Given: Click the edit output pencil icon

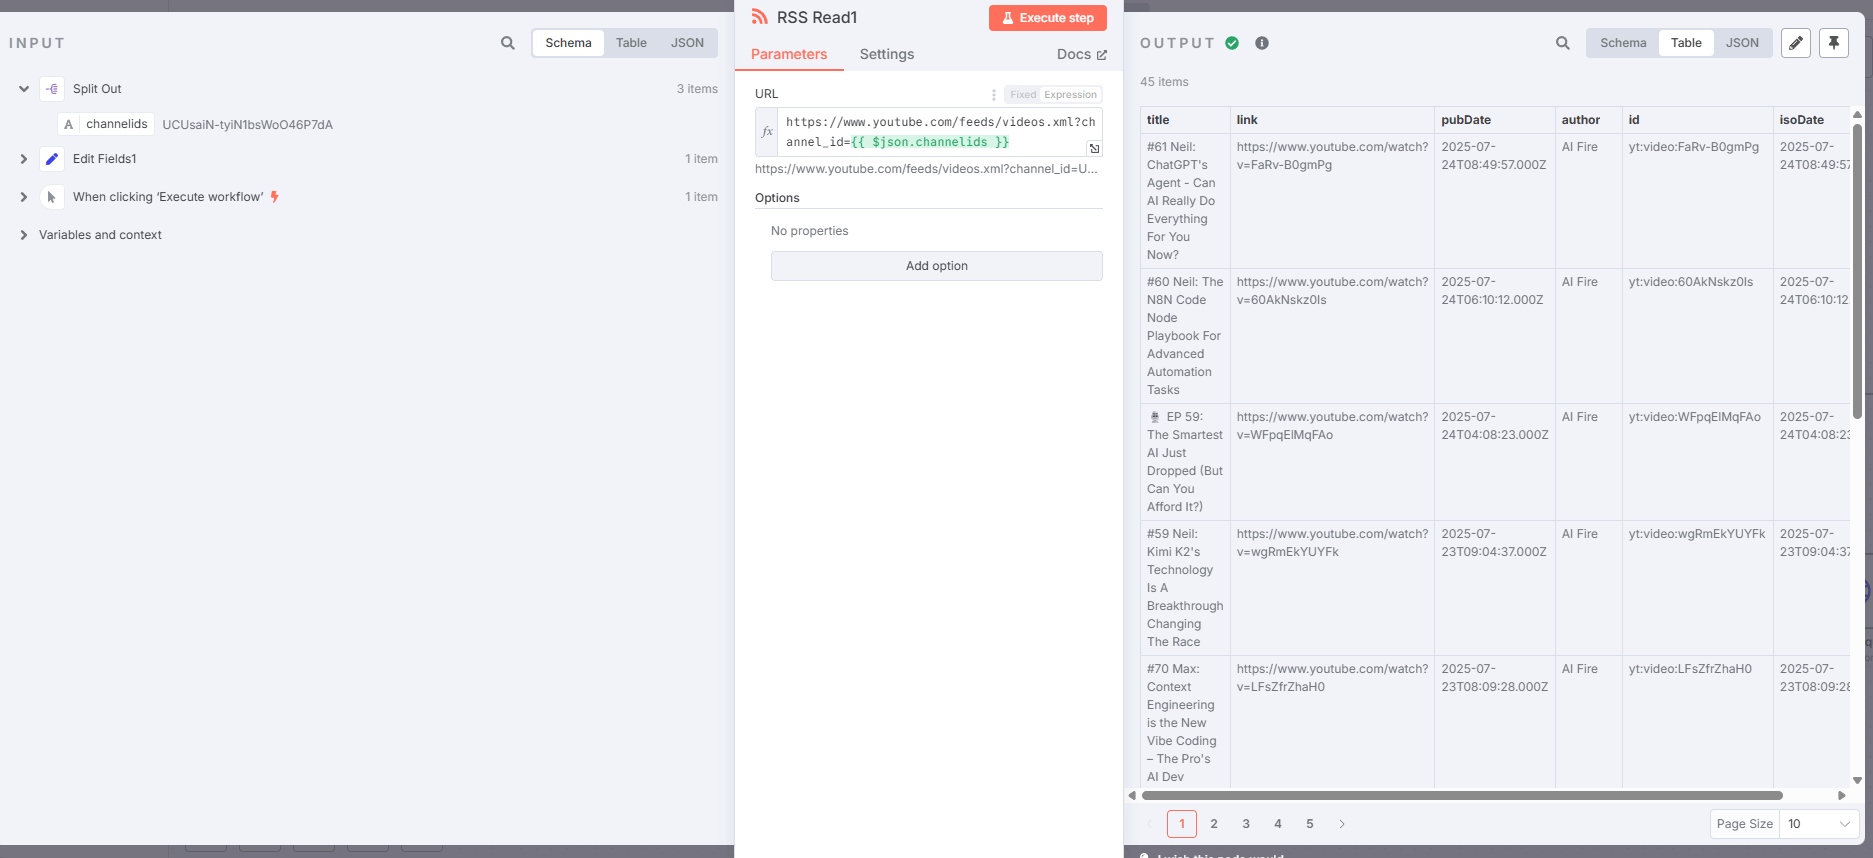Looking at the screenshot, I should tap(1796, 43).
